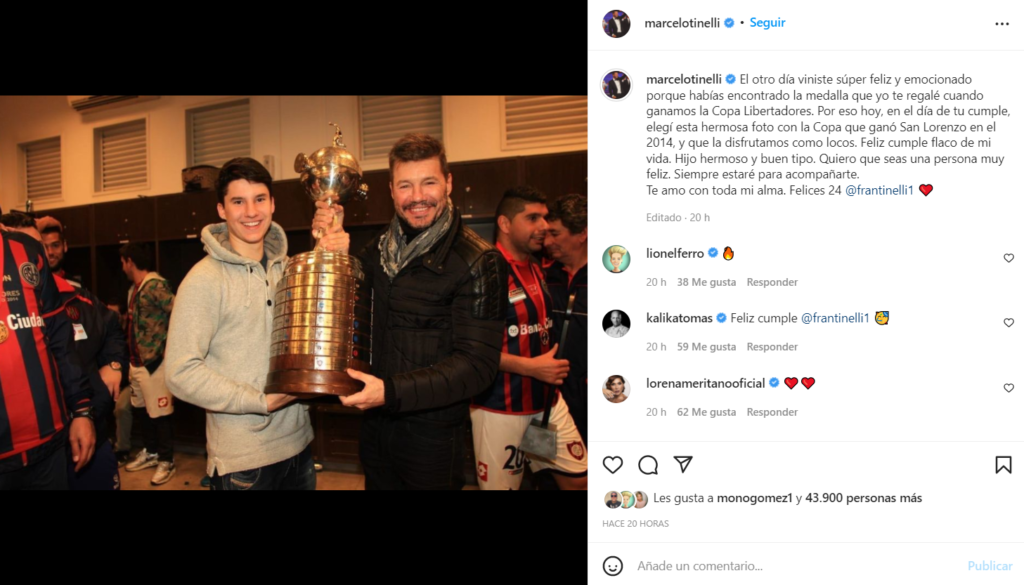Reply to kalikatomas's comment
This screenshot has width=1024, height=585.
tap(772, 347)
